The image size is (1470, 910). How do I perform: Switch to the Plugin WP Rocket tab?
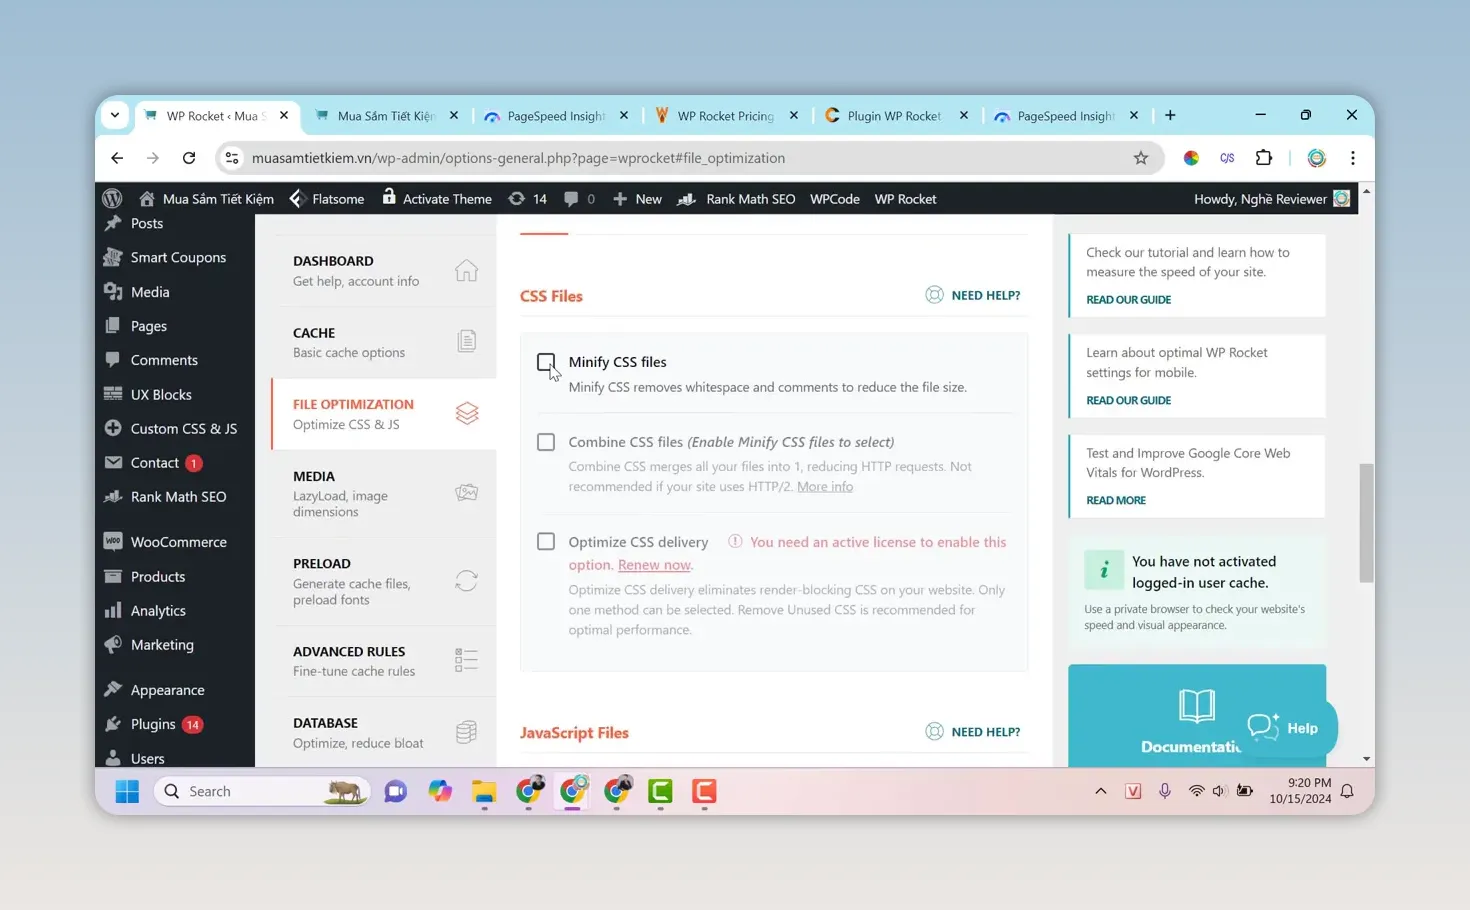pyautogui.click(x=894, y=116)
